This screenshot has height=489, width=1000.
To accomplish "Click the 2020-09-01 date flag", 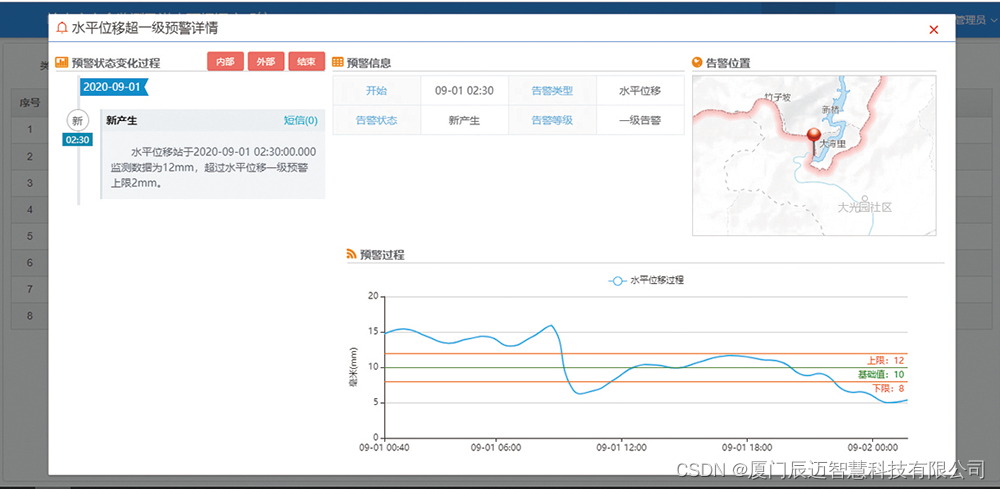I will [114, 87].
